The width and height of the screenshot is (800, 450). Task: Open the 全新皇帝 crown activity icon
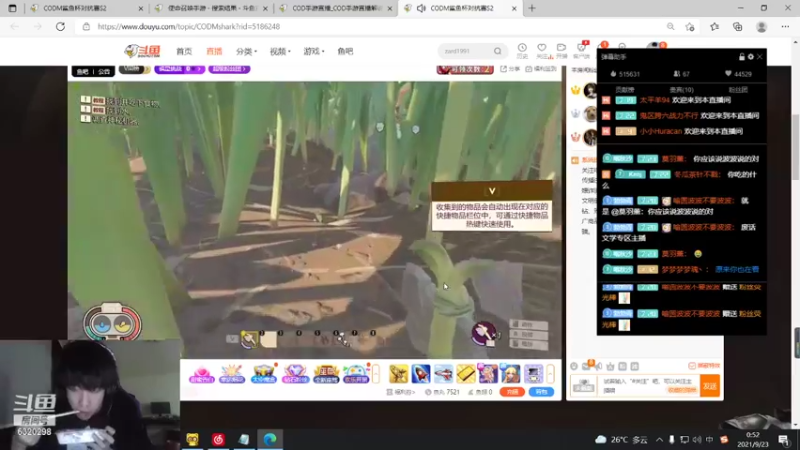click(326, 374)
